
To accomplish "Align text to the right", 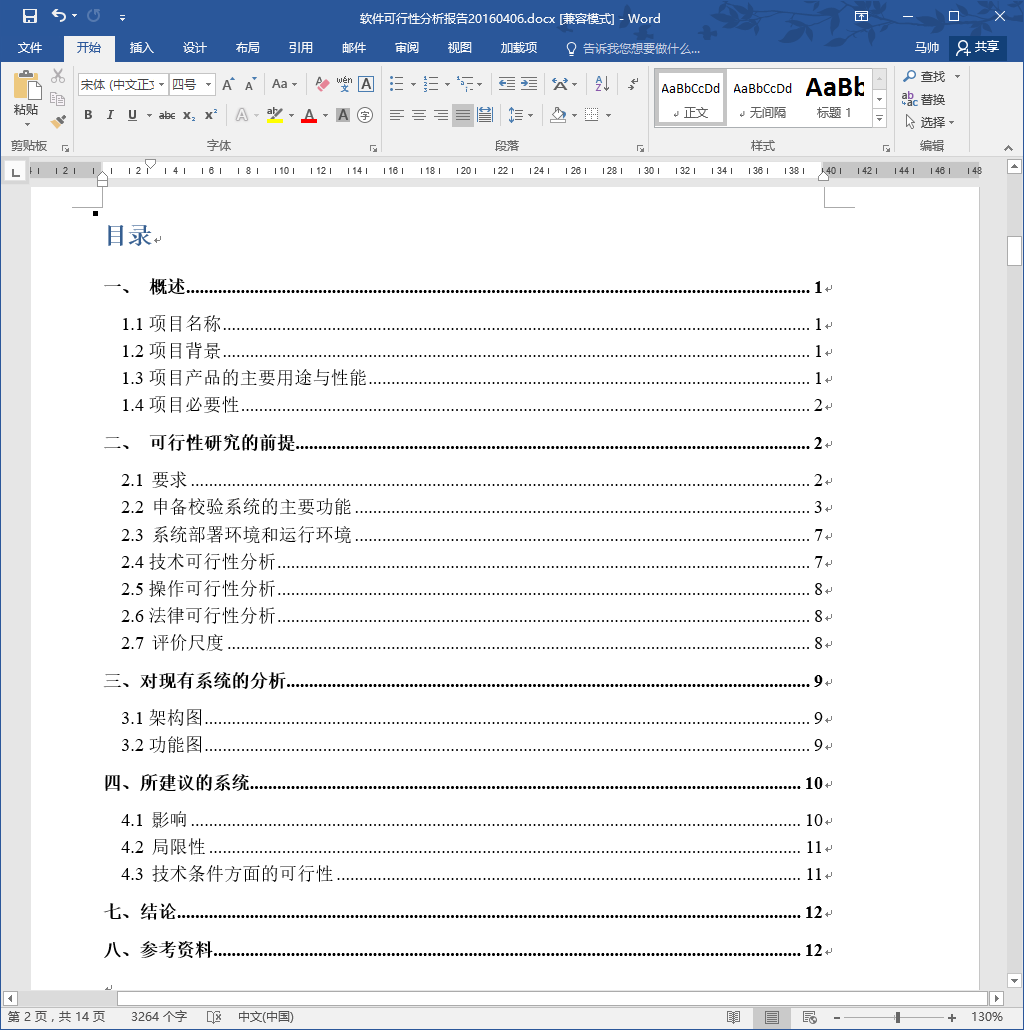I will click(x=441, y=116).
